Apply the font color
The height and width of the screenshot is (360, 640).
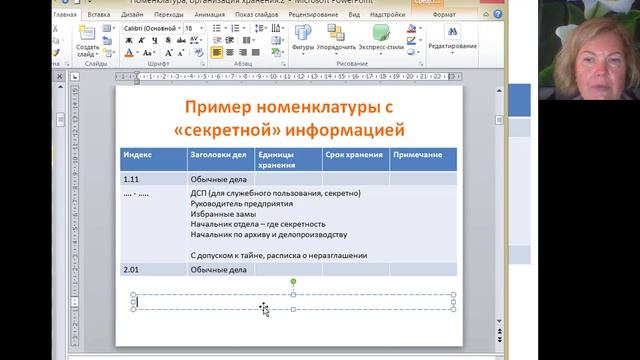click(x=129, y=53)
